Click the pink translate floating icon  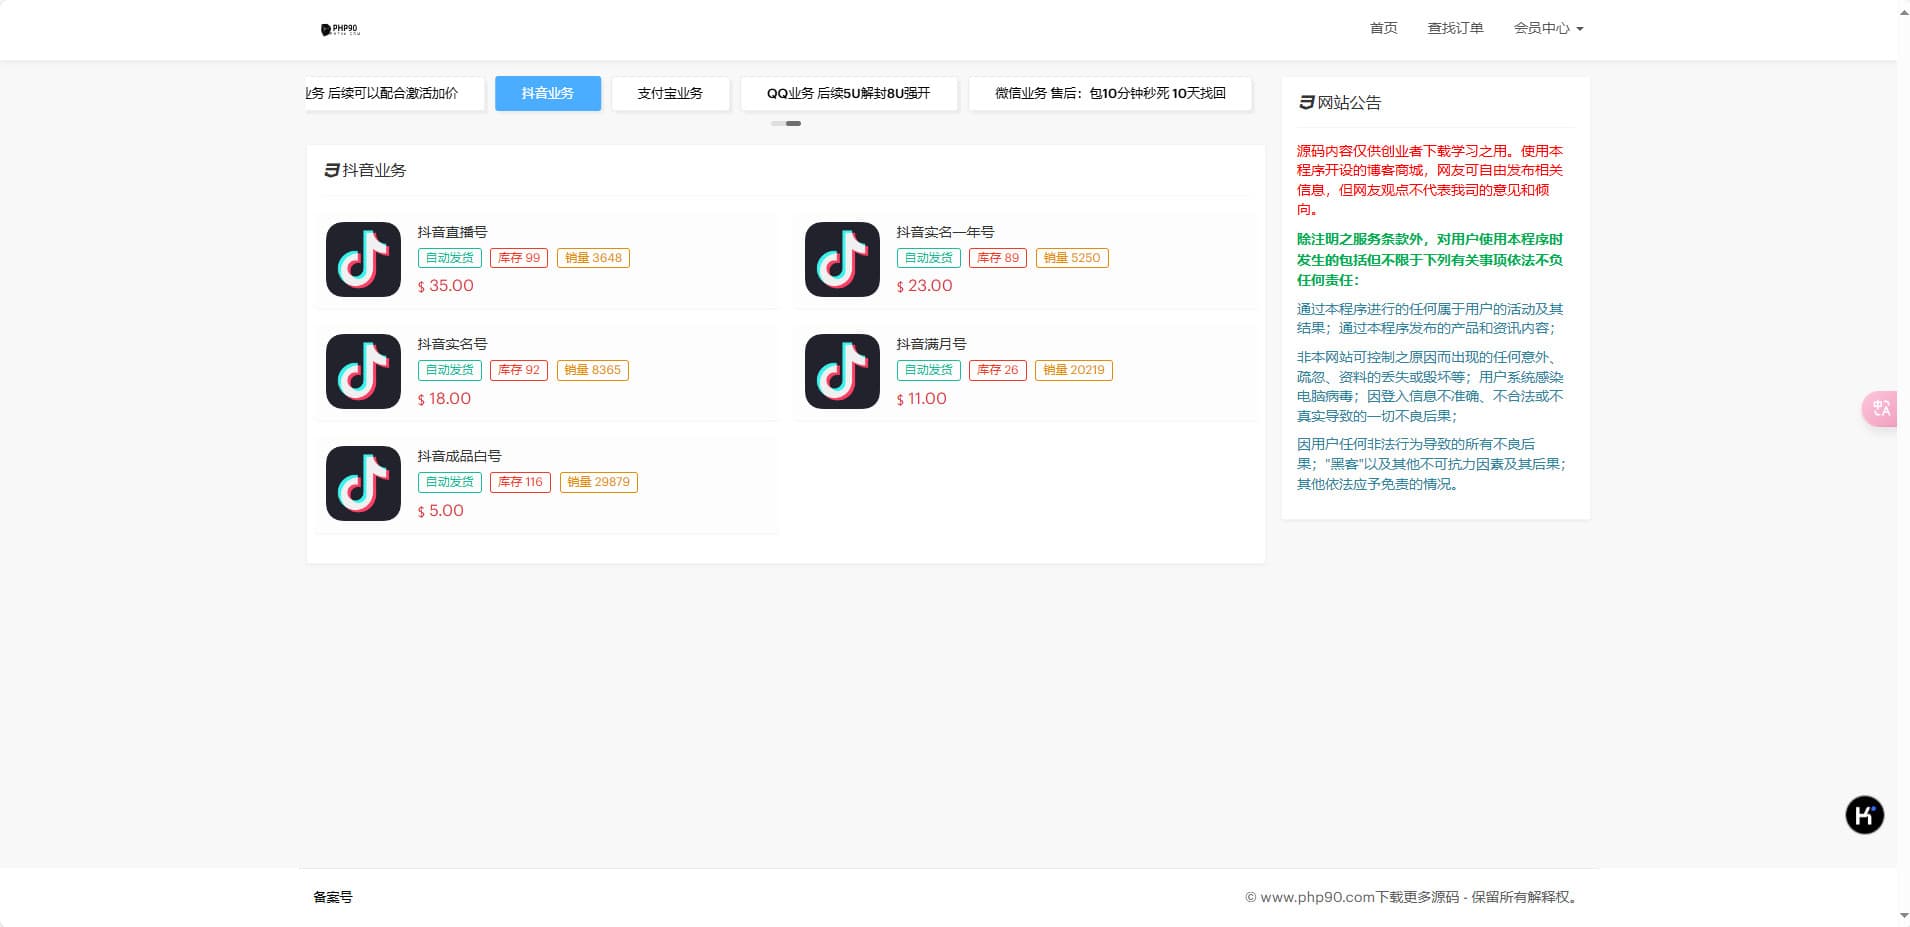pyautogui.click(x=1880, y=409)
